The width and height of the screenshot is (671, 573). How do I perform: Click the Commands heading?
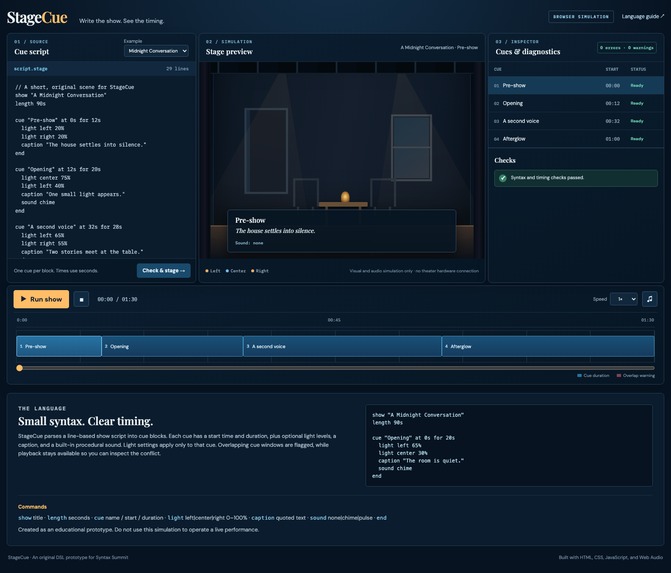[32, 507]
